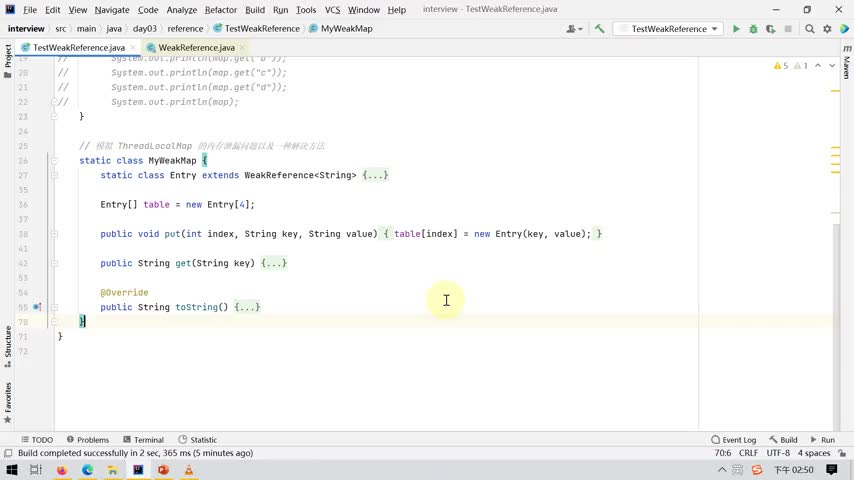Open the Project tool window sidebar
This screenshot has height=480, width=854.
pos(8,60)
